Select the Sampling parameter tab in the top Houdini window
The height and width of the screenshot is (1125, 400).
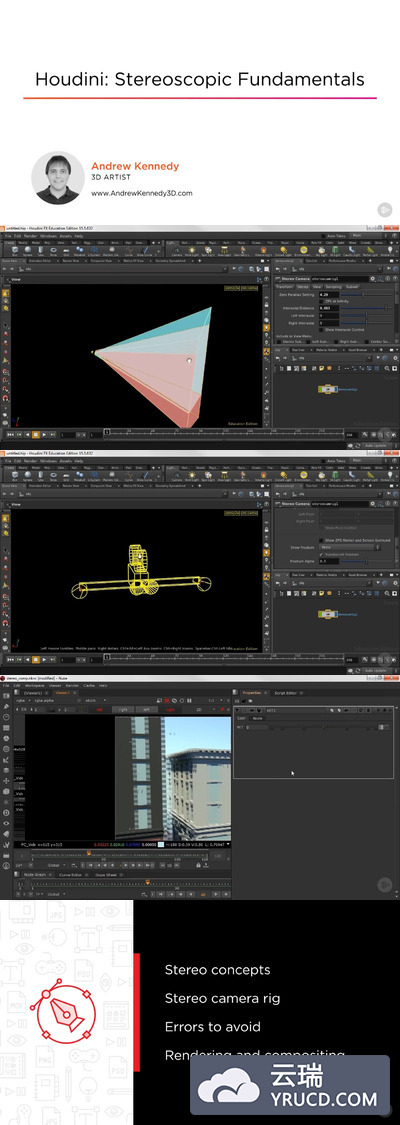click(x=333, y=287)
